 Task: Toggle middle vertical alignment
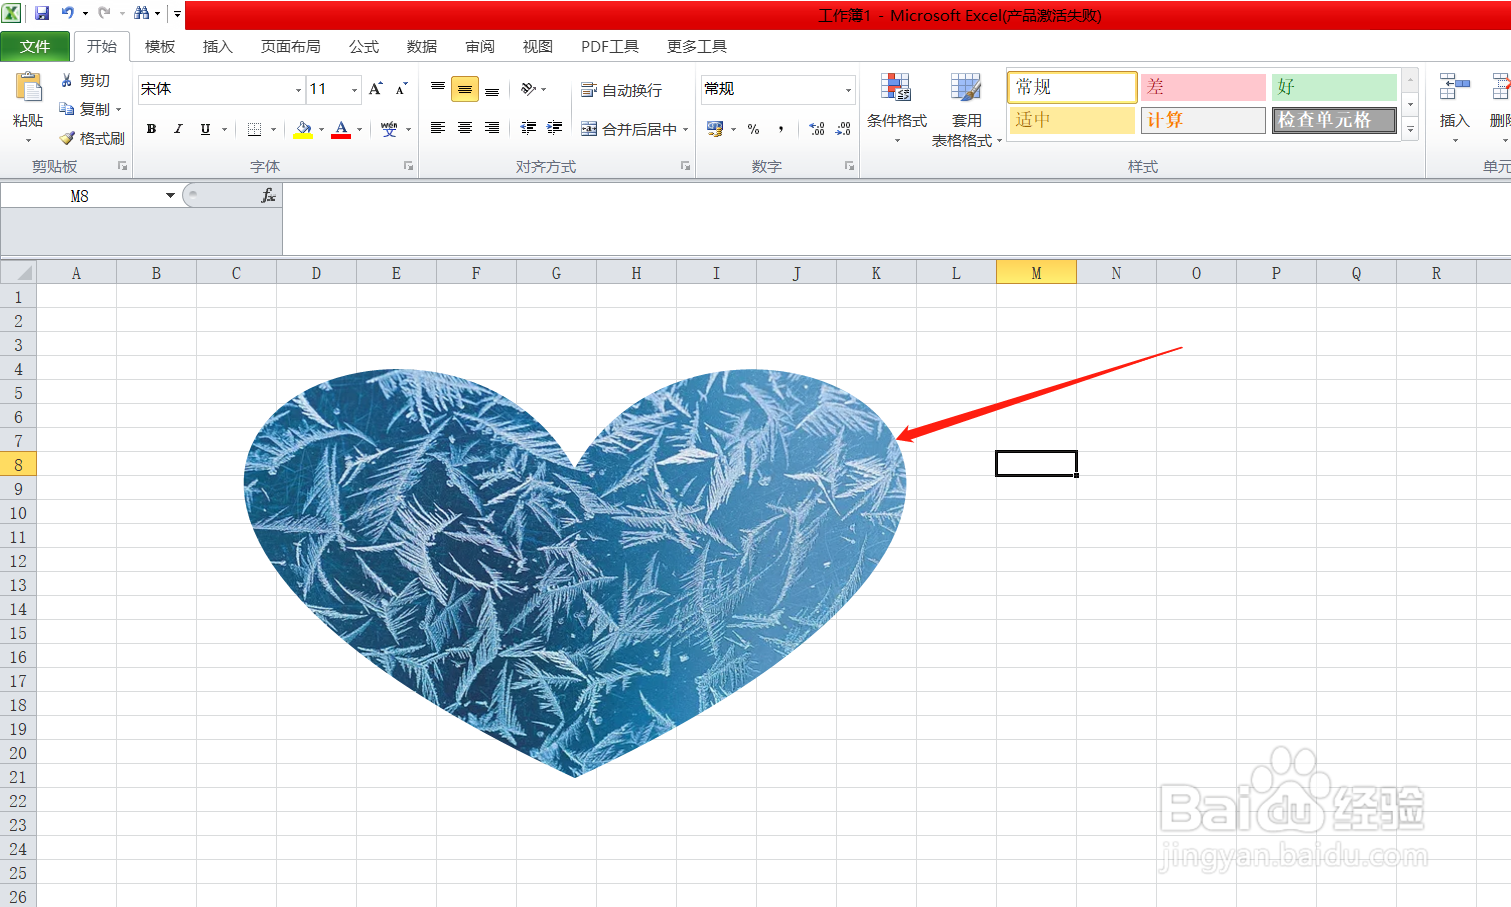click(x=465, y=89)
